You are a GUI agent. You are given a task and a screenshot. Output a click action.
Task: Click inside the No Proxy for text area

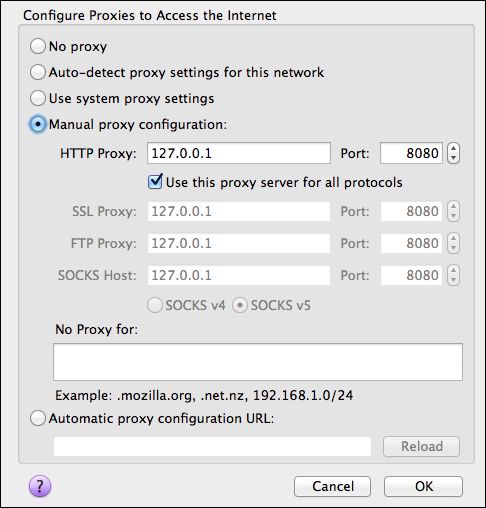point(258,362)
